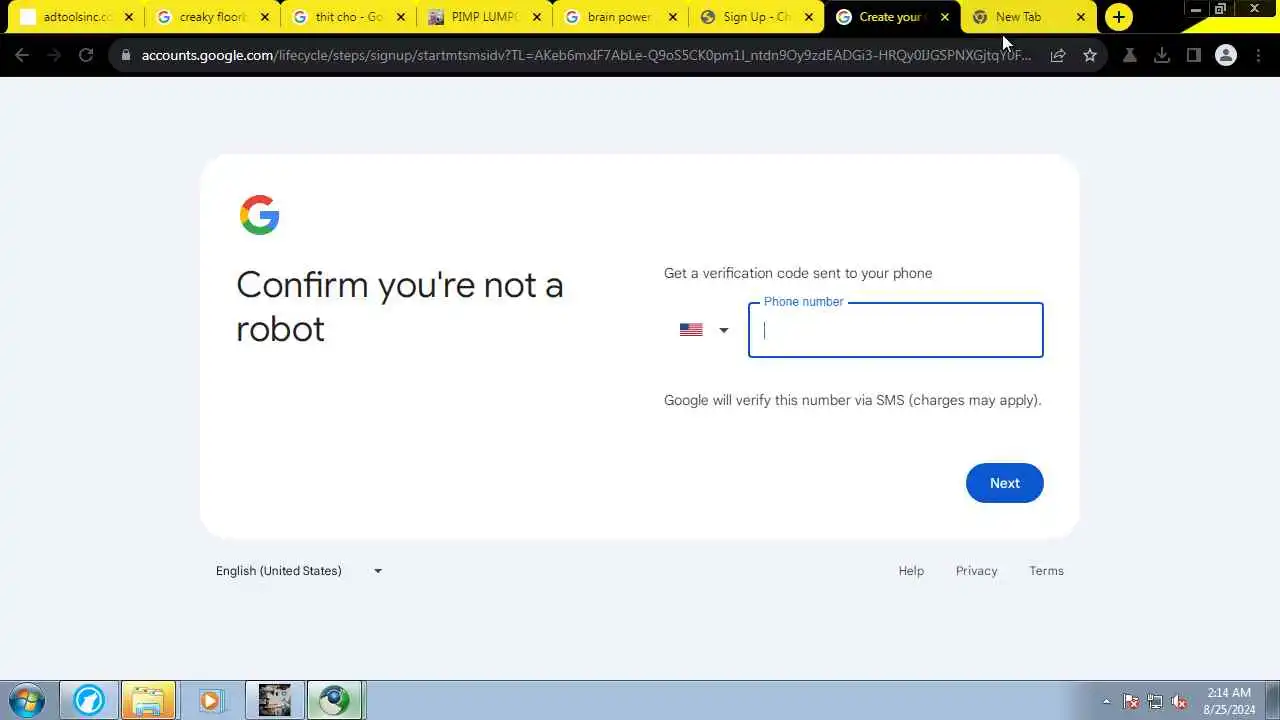Open the Chrome Labs flask icon
1280x720 pixels.
1129,55
